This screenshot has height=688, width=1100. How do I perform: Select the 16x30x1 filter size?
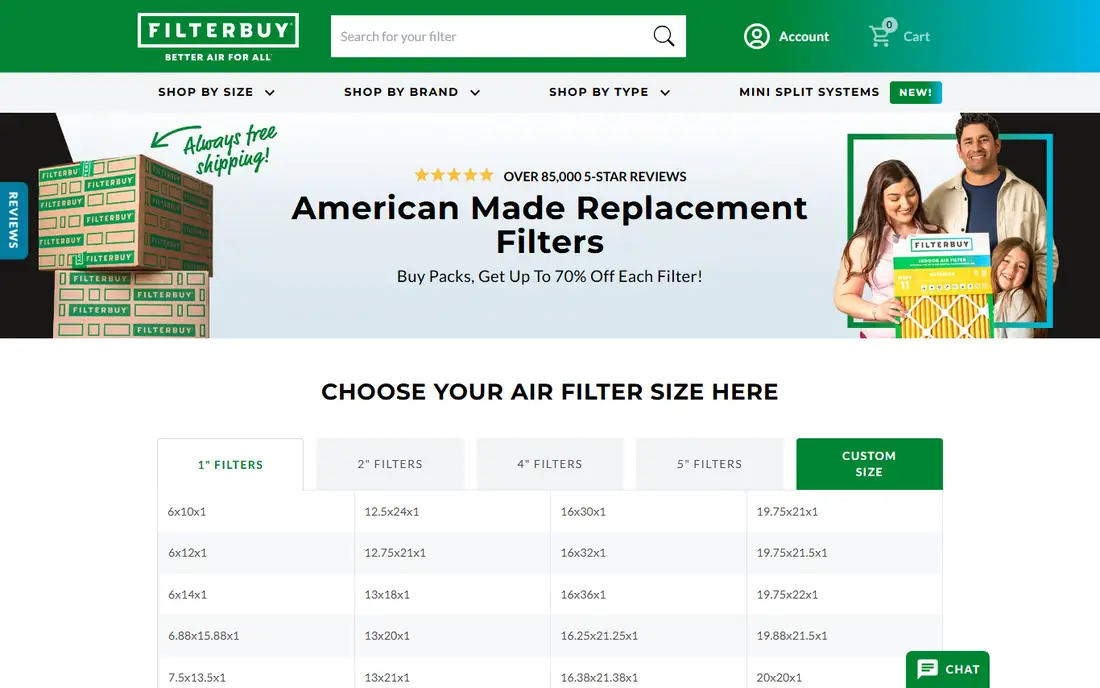(583, 511)
